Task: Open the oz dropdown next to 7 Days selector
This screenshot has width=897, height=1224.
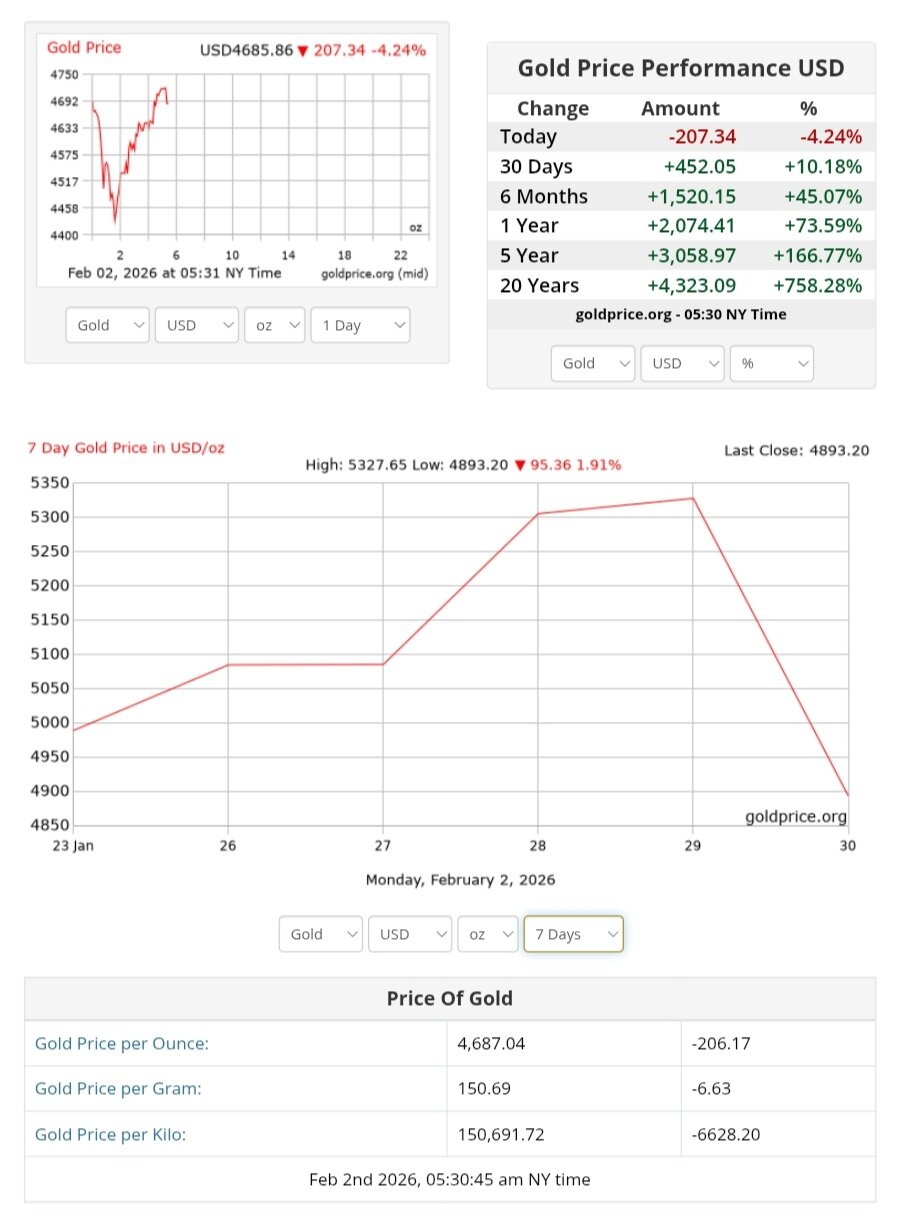Action: pos(488,934)
